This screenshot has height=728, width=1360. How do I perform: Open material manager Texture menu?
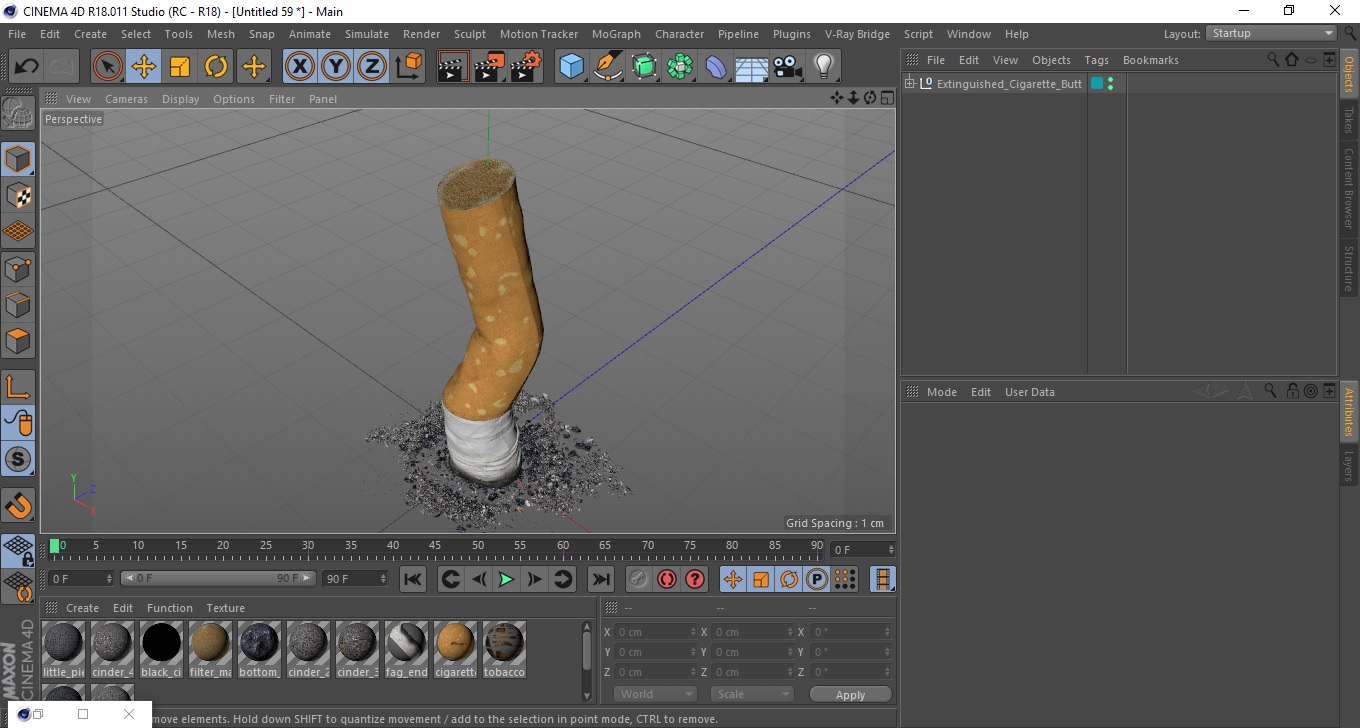coord(225,608)
